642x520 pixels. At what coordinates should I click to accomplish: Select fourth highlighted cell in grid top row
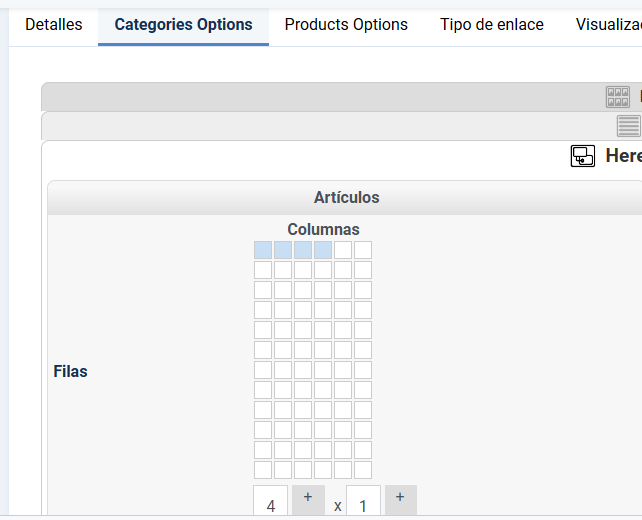[323, 250]
